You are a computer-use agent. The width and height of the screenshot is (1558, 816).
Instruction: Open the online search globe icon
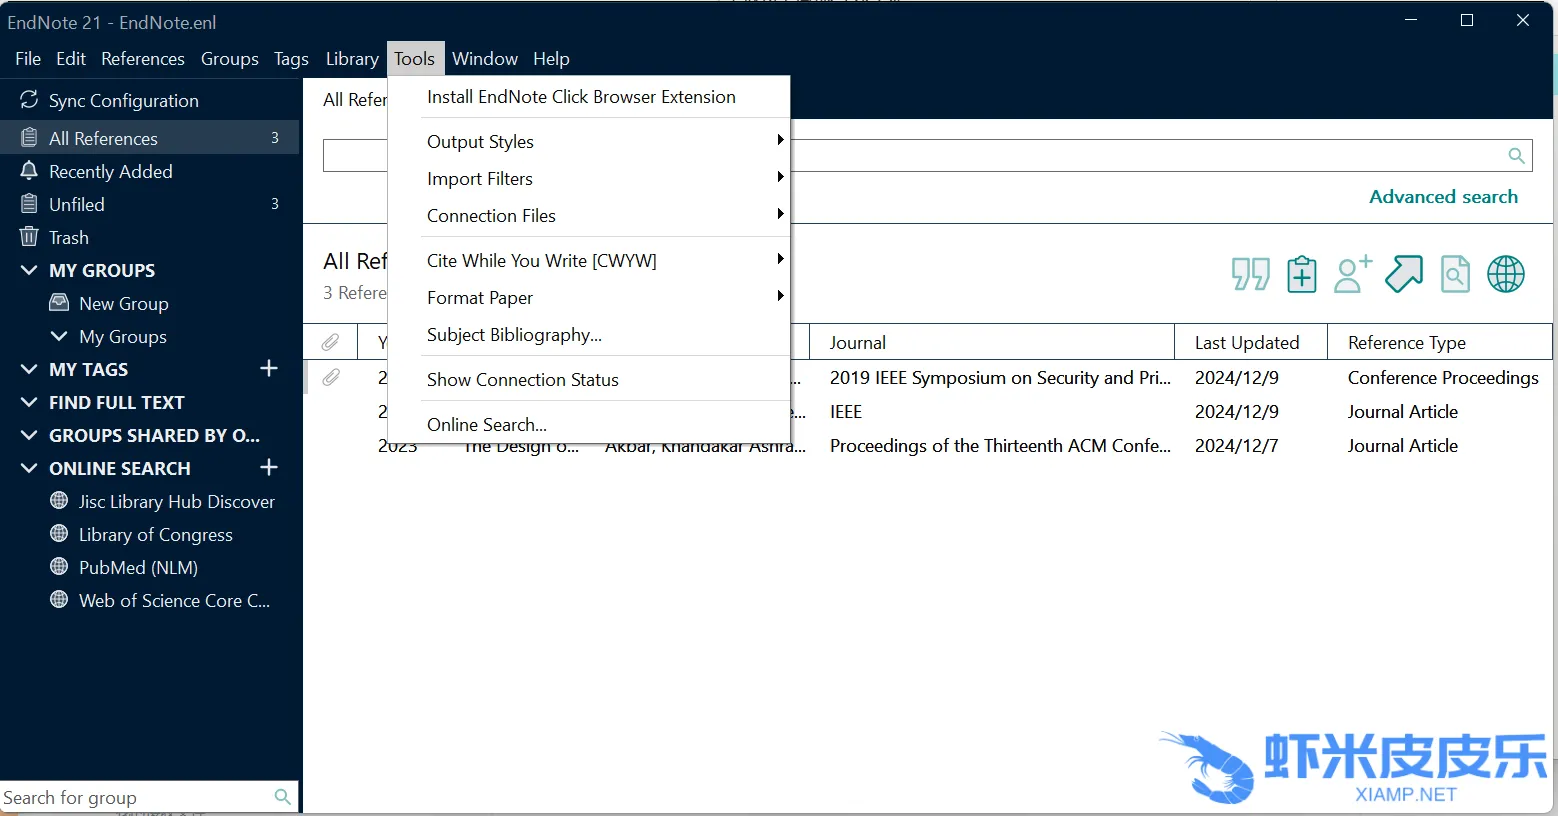pyautogui.click(x=1505, y=274)
